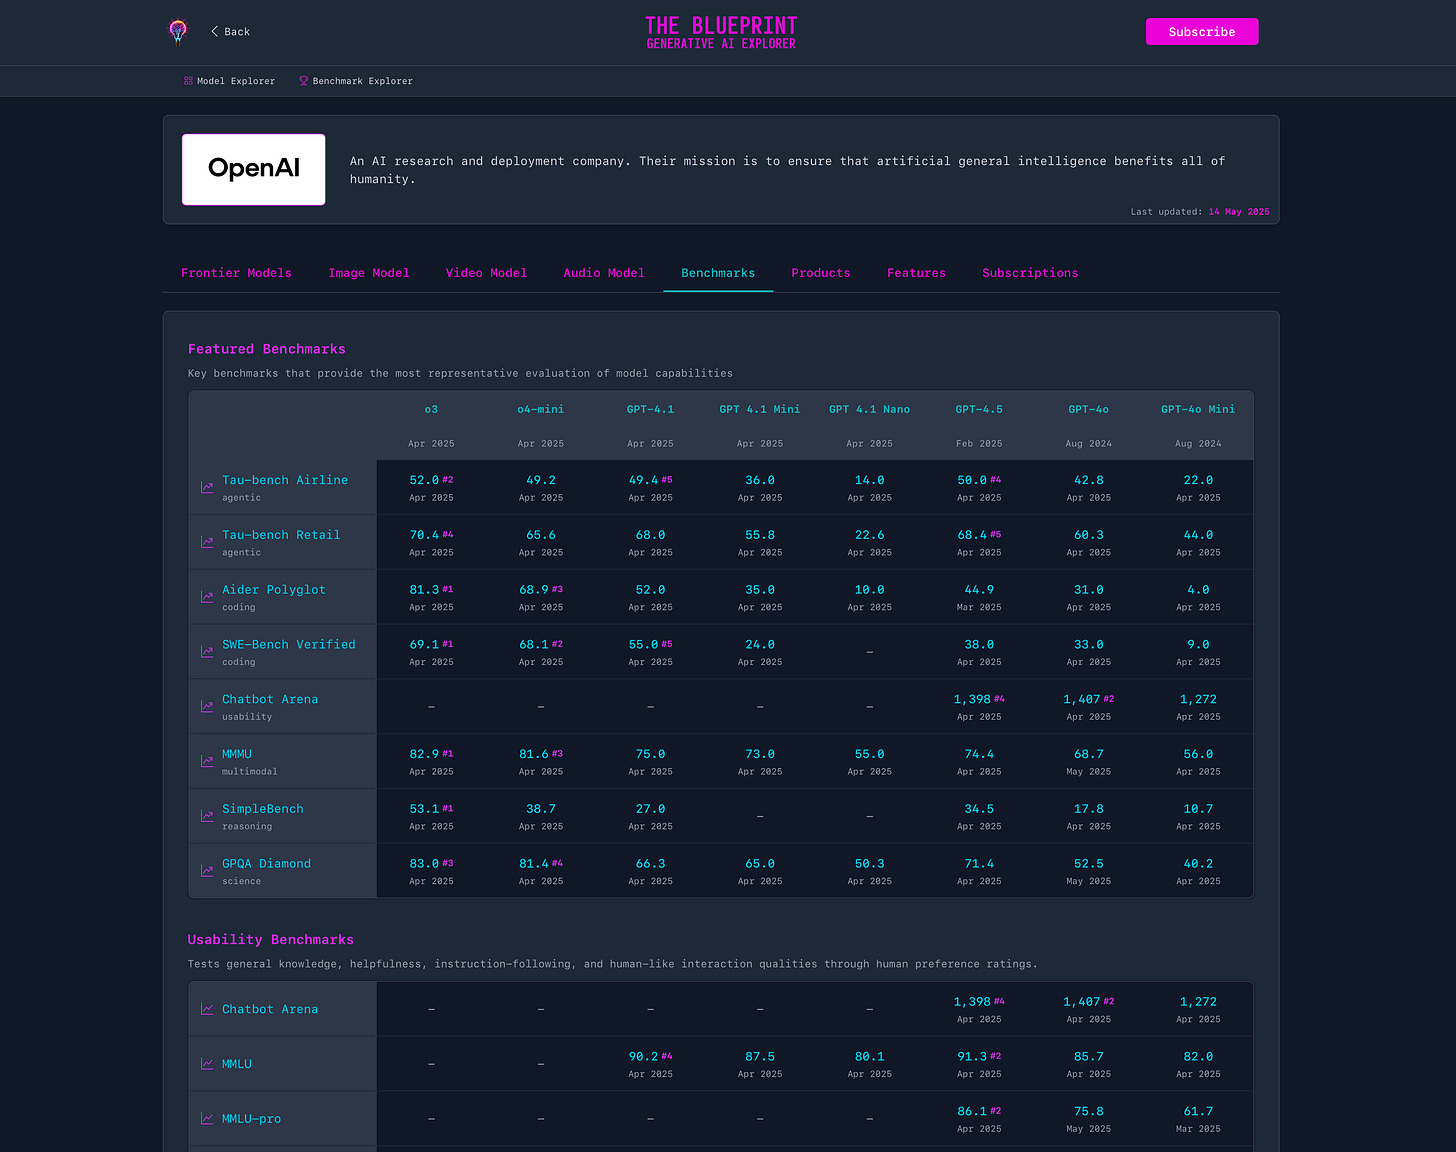Viewport: 1456px width, 1152px height.
Task: Click the 90.2 score in MMLU row
Action: tap(643, 1057)
